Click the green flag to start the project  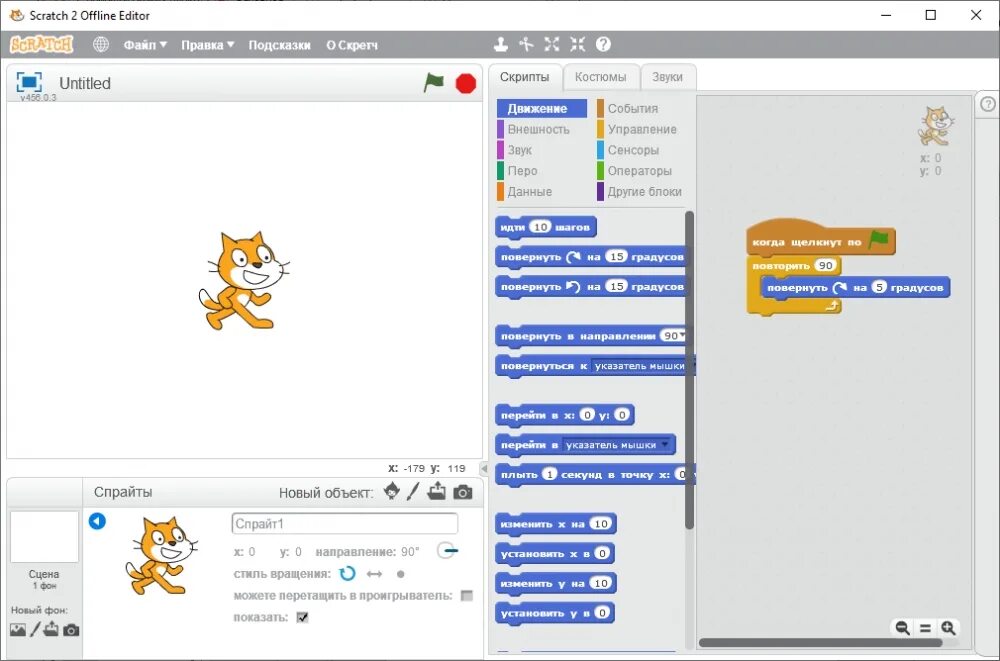click(x=434, y=82)
